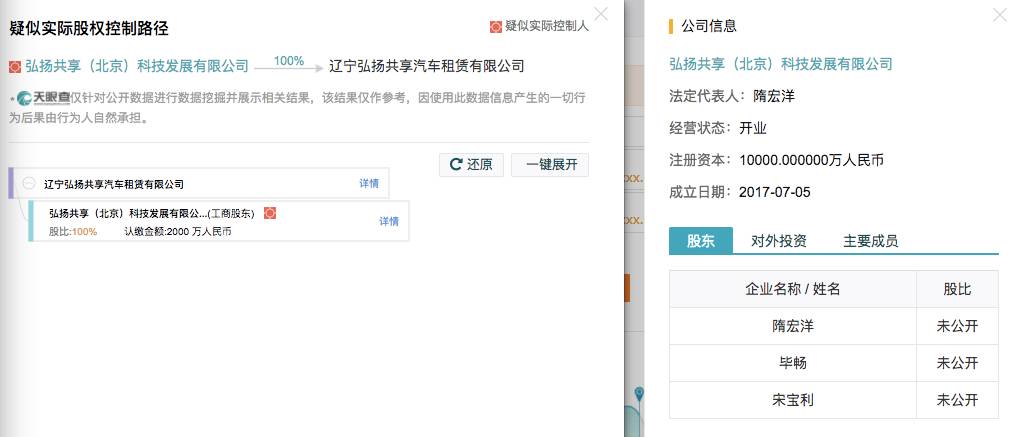Switch to the 对外投资 tab
This screenshot has height=437, width=1015.
[x=779, y=241]
